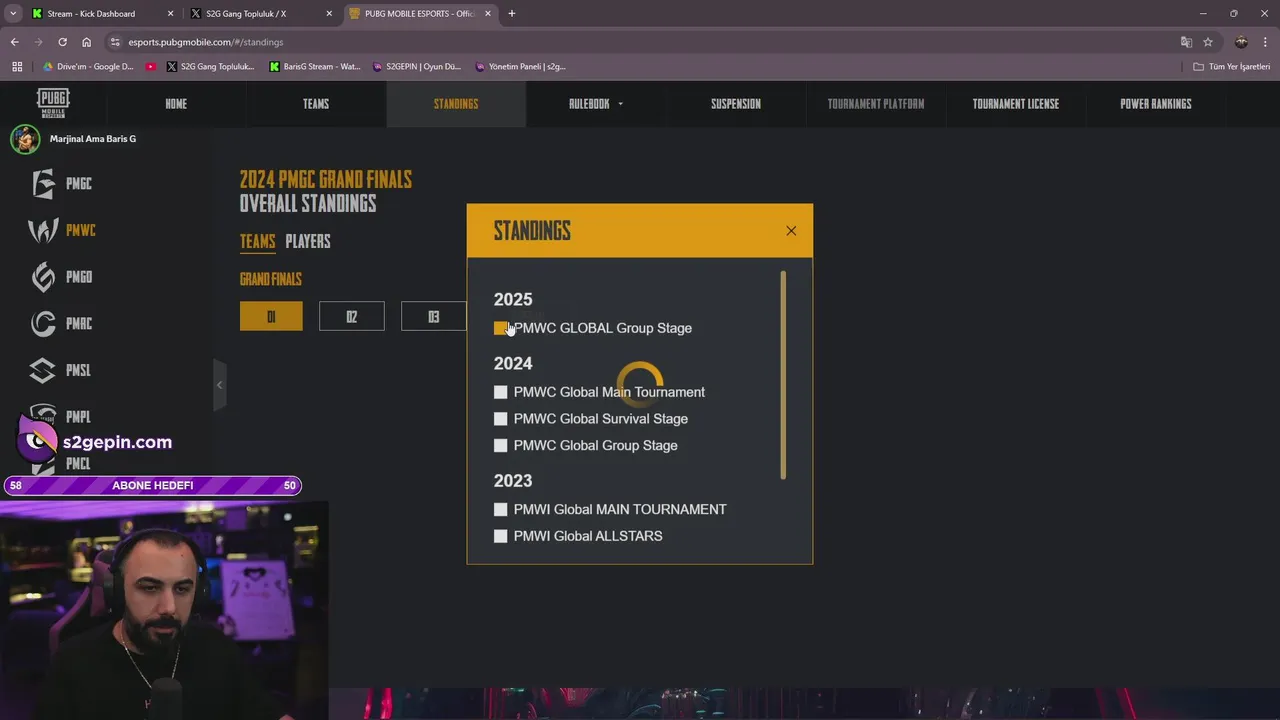Click the PUBG Mobile Esports logo
Screen dimensions: 1280x720
(x=53, y=103)
